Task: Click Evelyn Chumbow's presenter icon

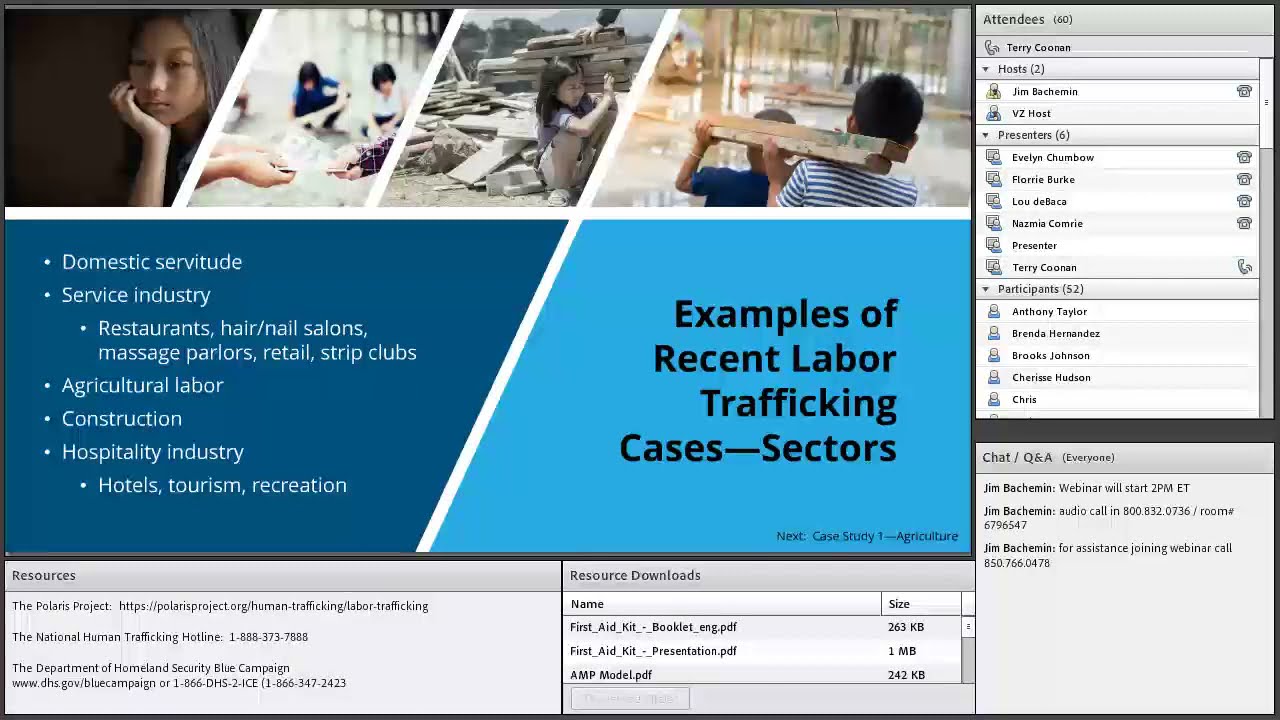Action: 993,157
